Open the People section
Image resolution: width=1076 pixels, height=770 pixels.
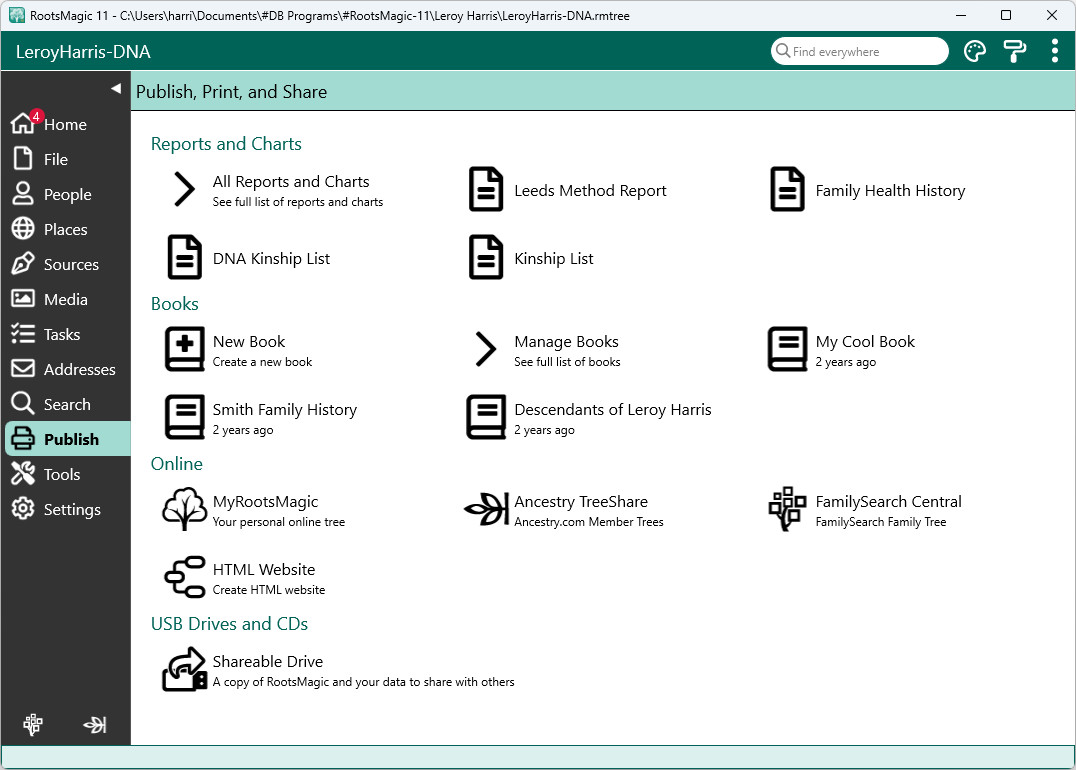(67, 194)
